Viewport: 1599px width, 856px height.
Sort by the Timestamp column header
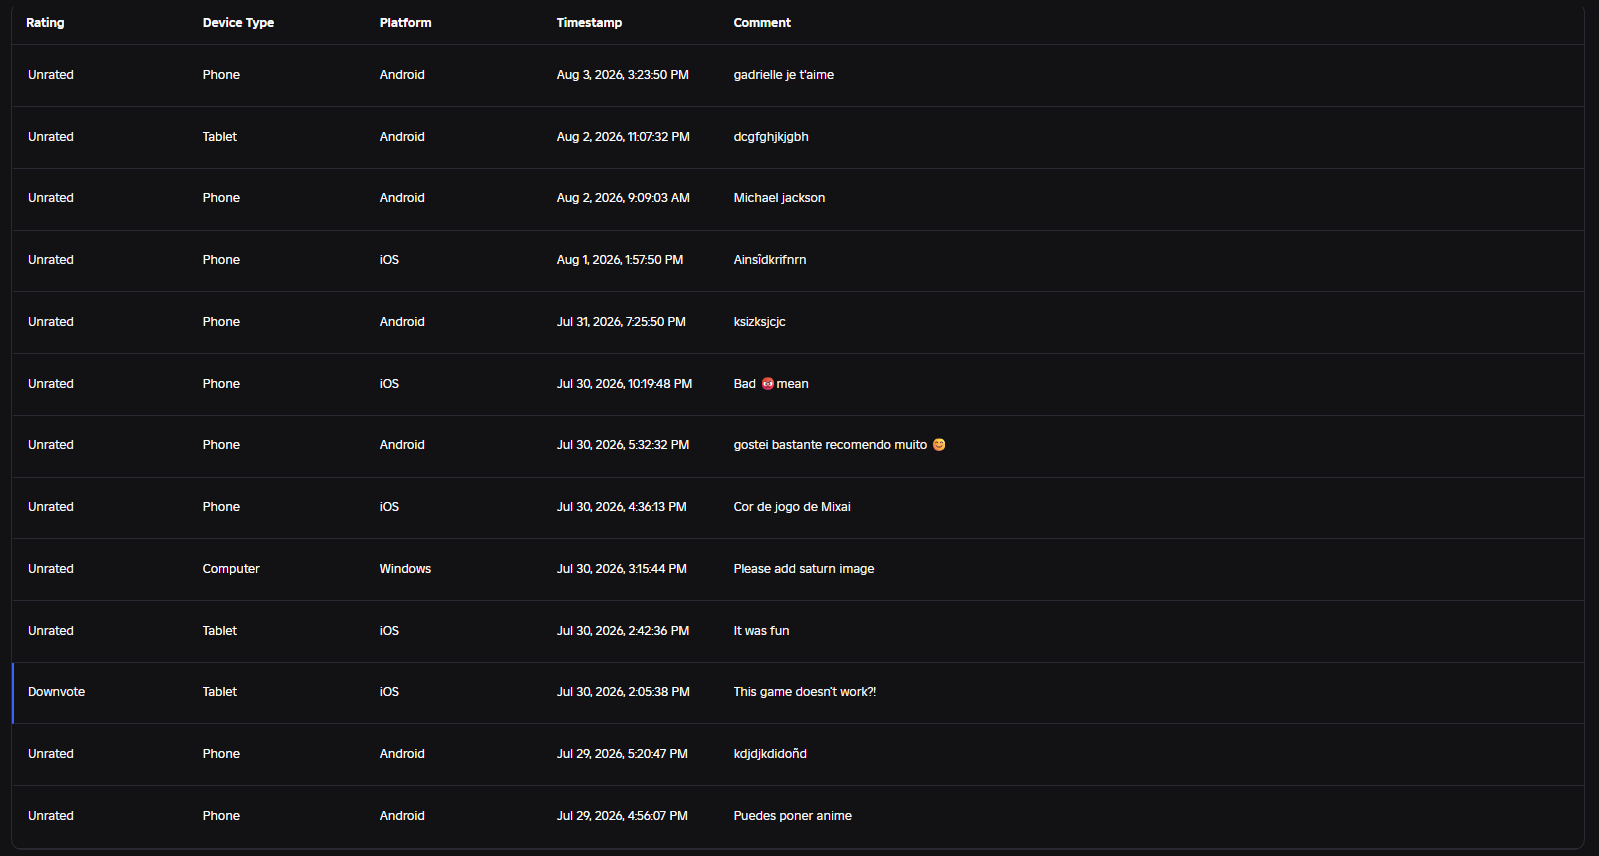589,23
